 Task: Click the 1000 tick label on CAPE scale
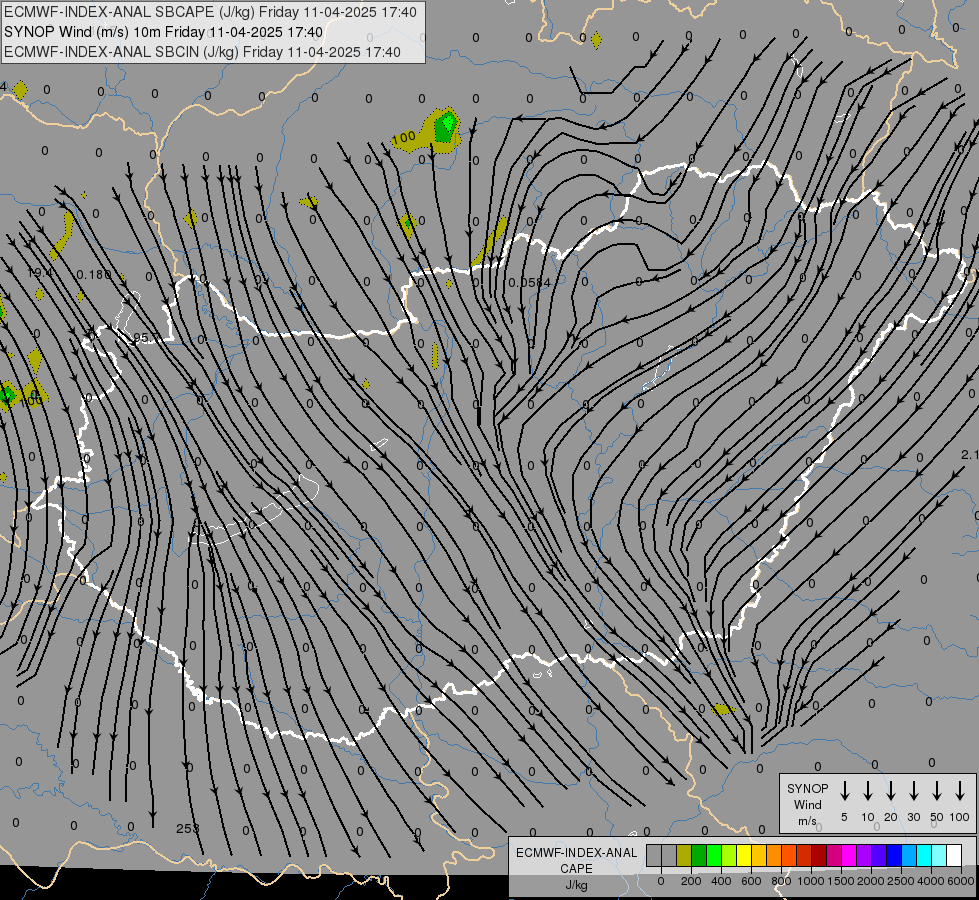[x=810, y=881]
